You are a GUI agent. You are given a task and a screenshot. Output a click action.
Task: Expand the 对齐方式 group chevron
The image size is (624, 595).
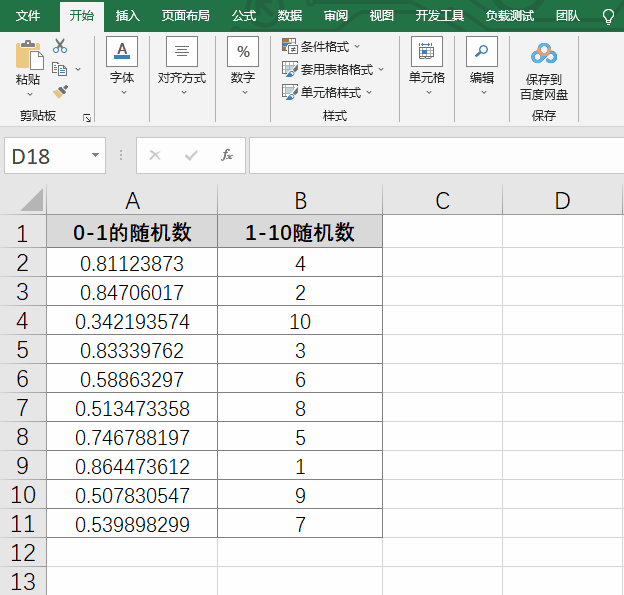pyautogui.click(x=184, y=92)
